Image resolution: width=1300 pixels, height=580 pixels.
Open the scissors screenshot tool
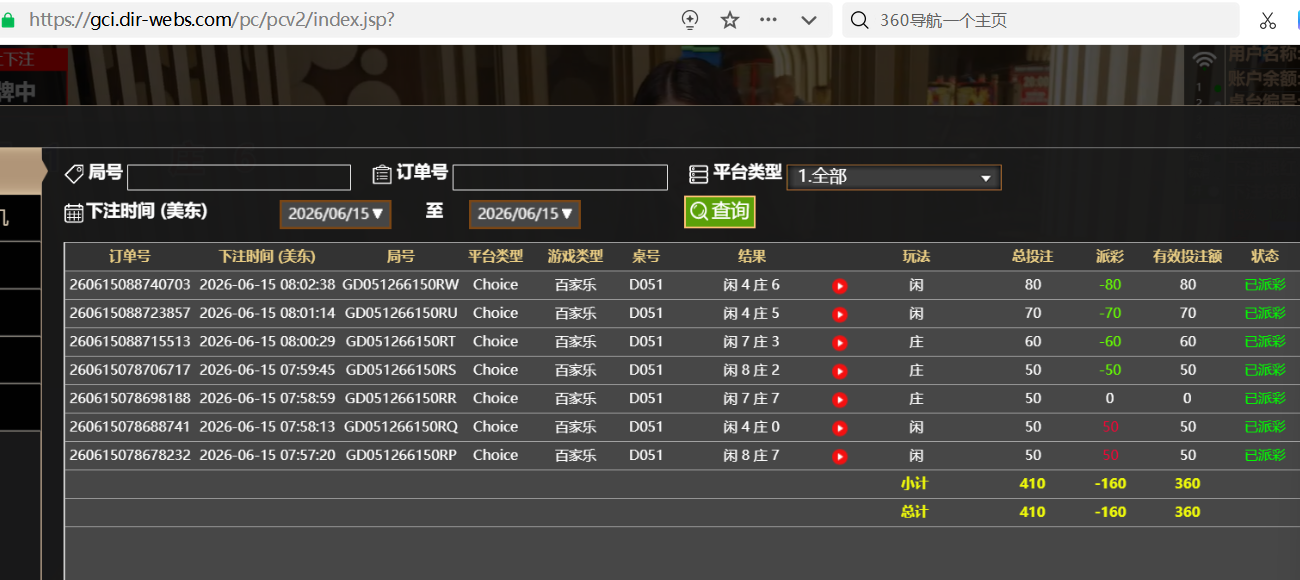point(1267,20)
